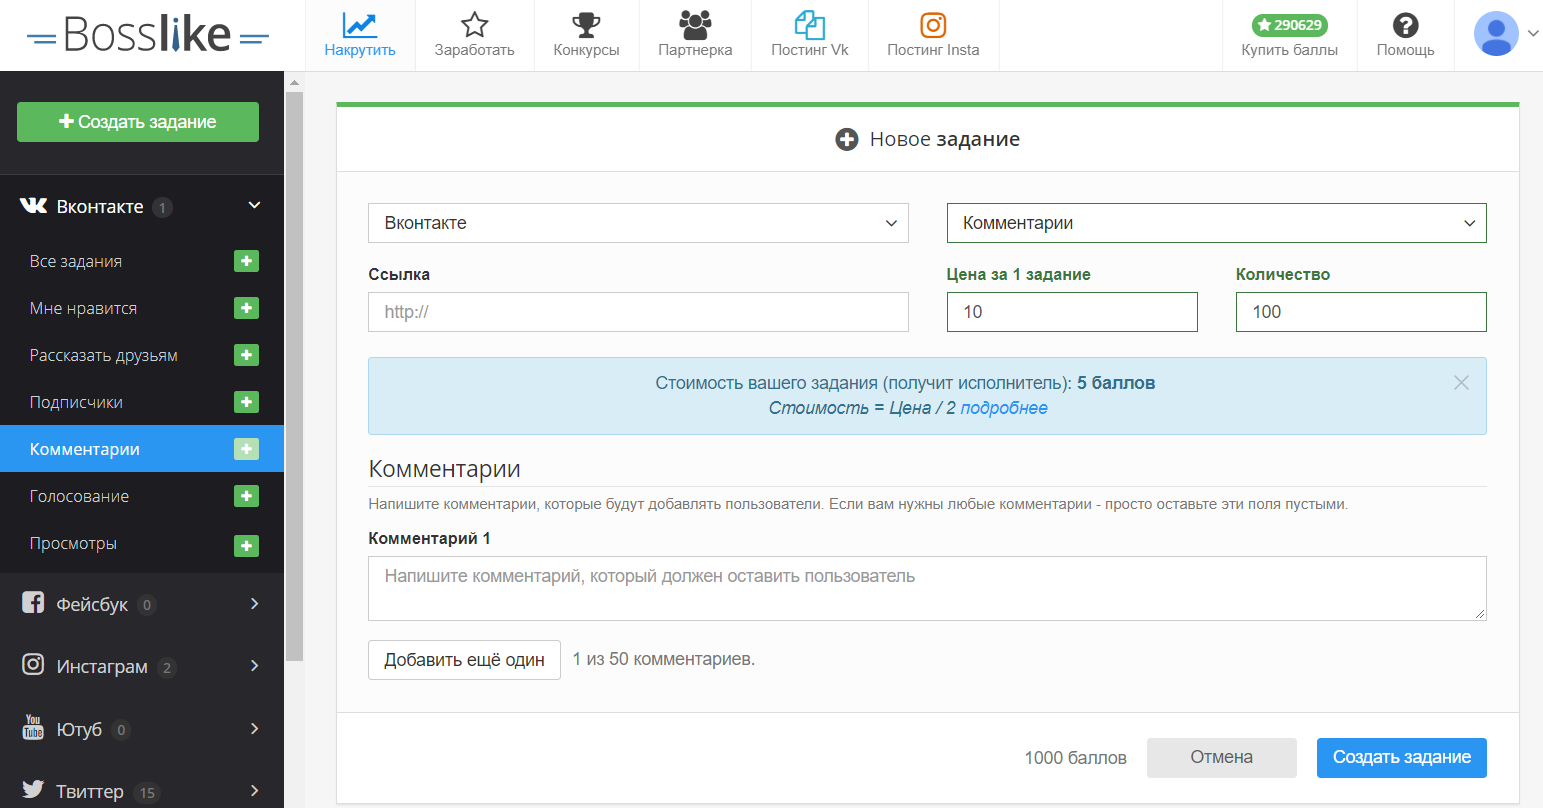The height and width of the screenshot is (808, 1543).
Task: Open the подробнее link
Action: pyautogui.click(x=1004, y=408)
